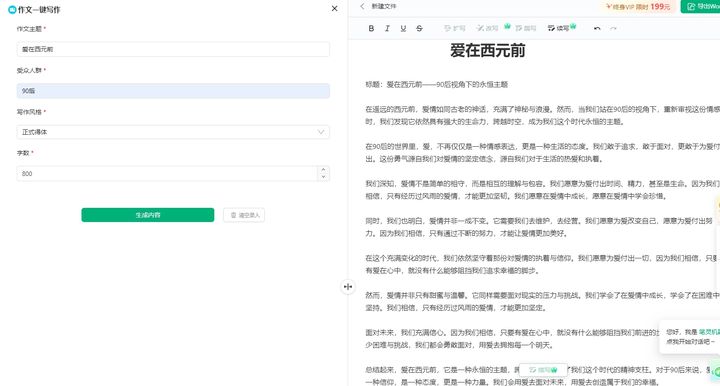This screenshot has width=720, height=386.
Task: Click the 导出Word export button
Action: coord(701,6)
